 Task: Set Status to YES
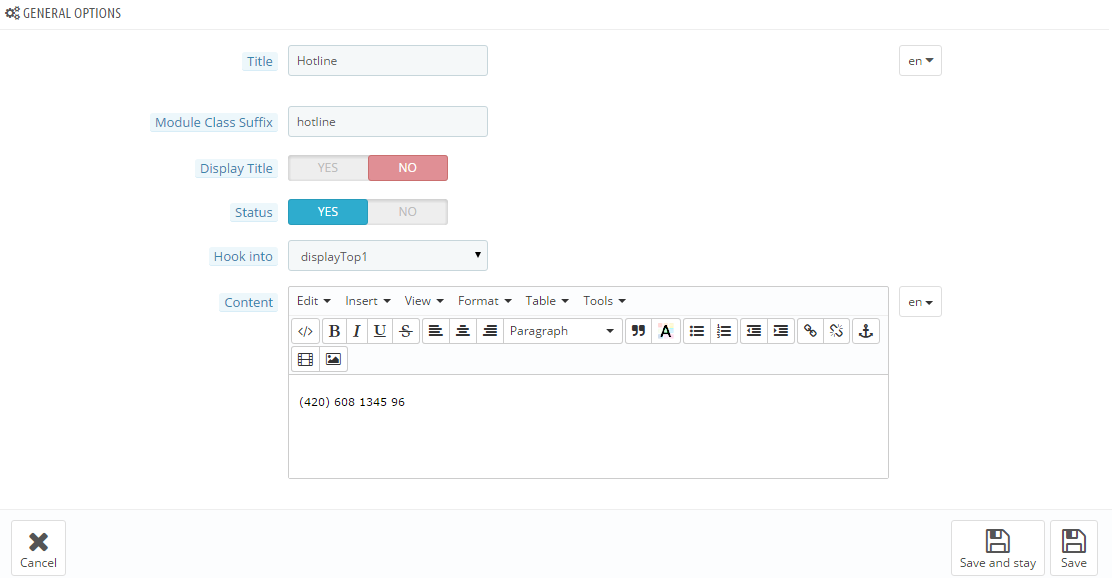pos(328,212)
